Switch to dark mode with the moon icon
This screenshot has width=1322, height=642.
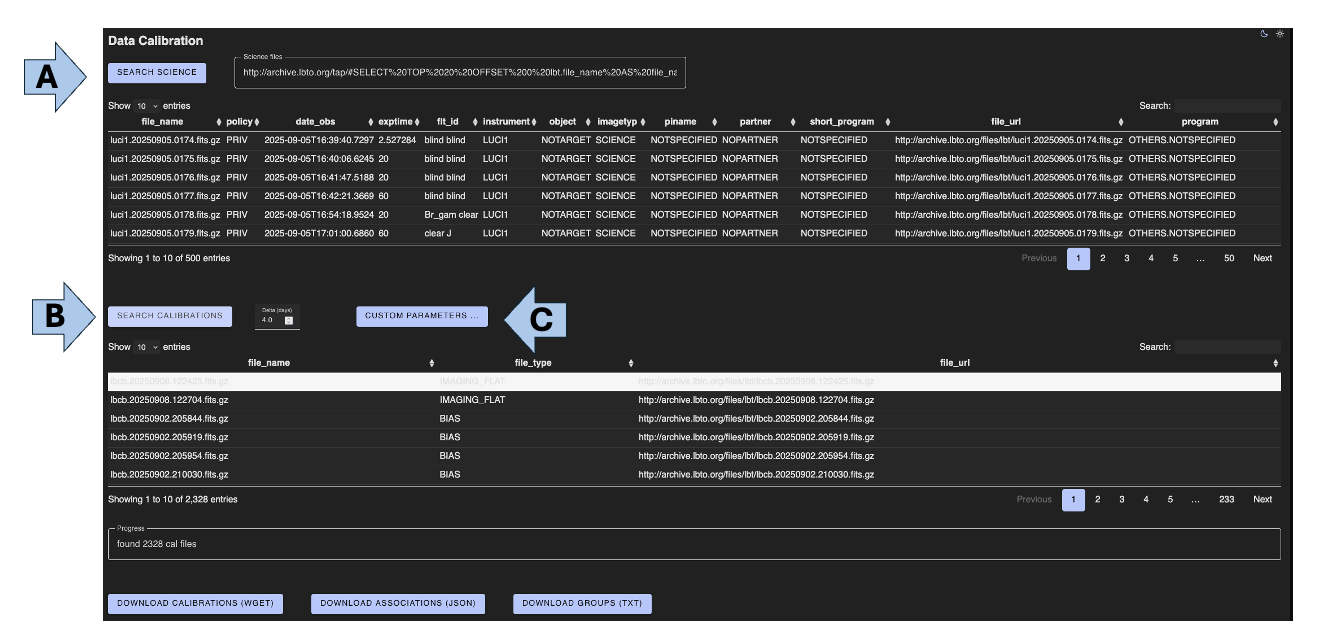[x=1264, y=34]
